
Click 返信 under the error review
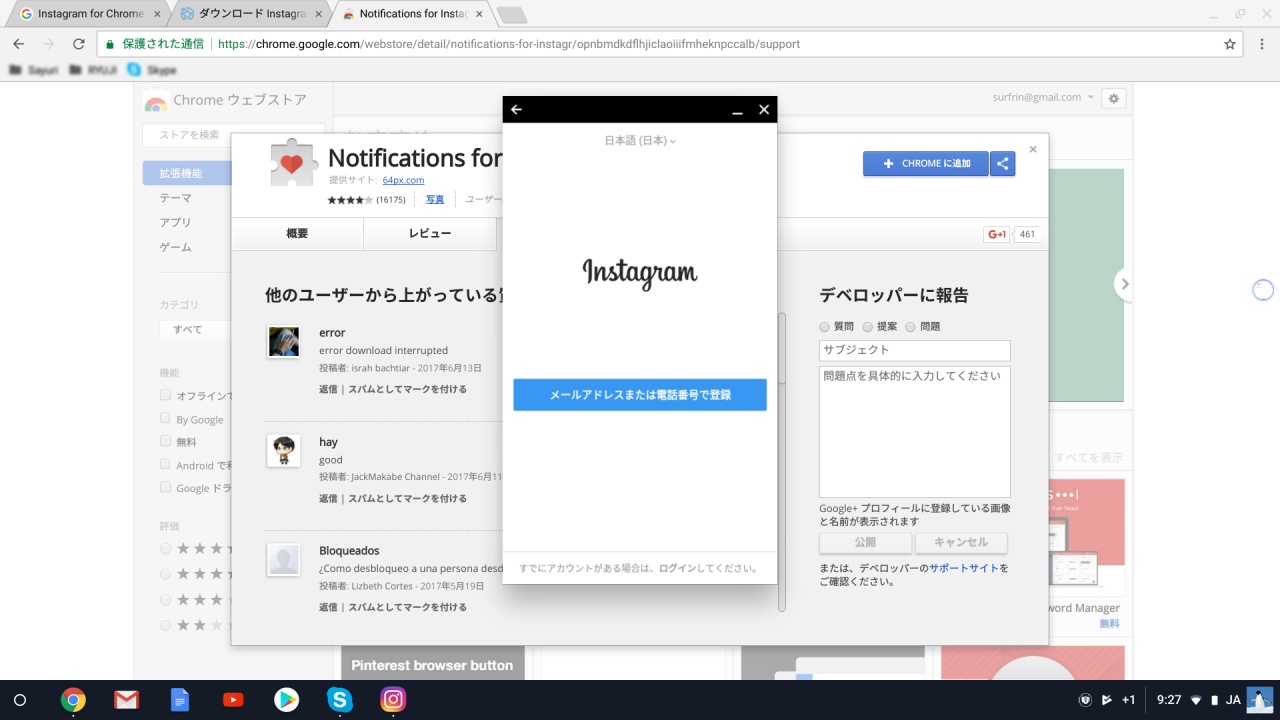coord(328,389)
